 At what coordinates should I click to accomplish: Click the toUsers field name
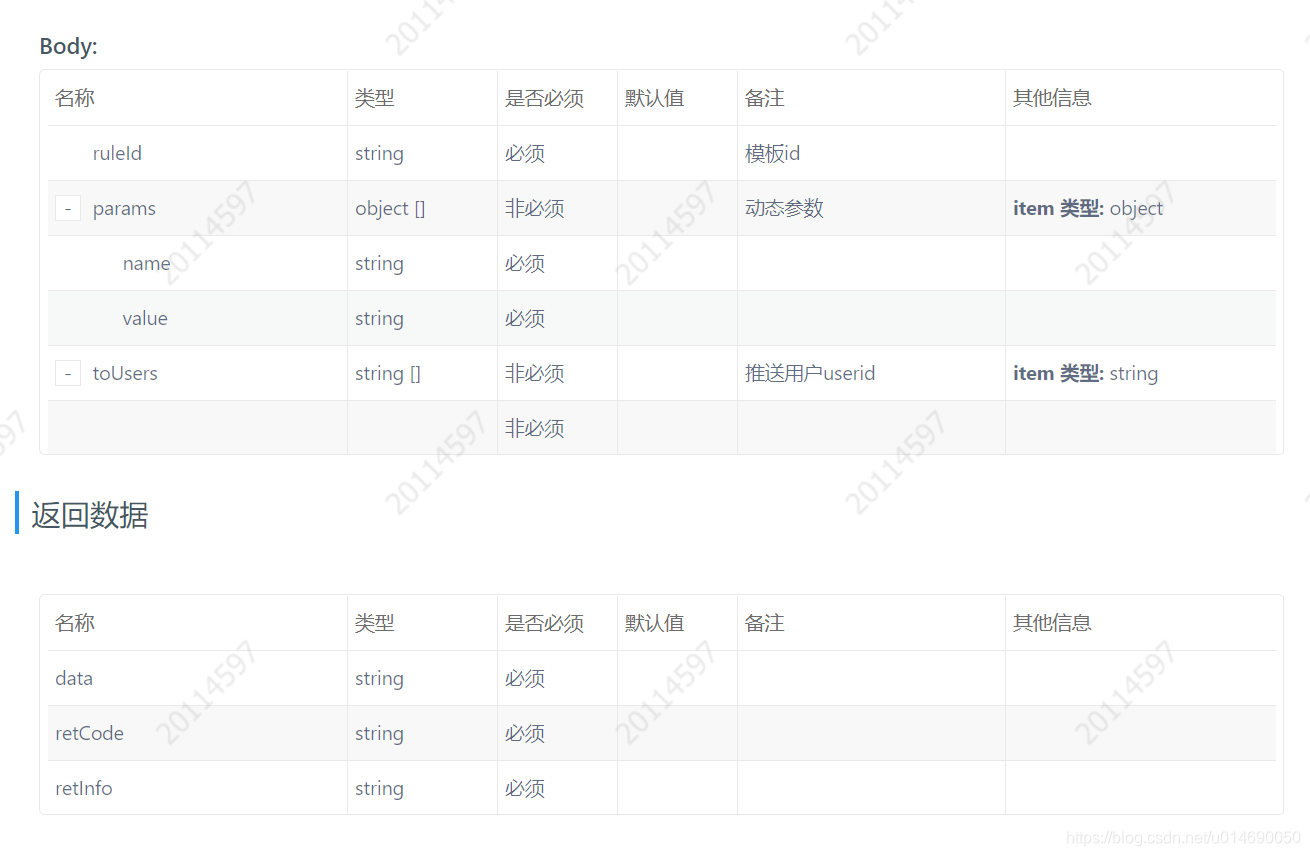pyautogui.click(x=125, y=373)
